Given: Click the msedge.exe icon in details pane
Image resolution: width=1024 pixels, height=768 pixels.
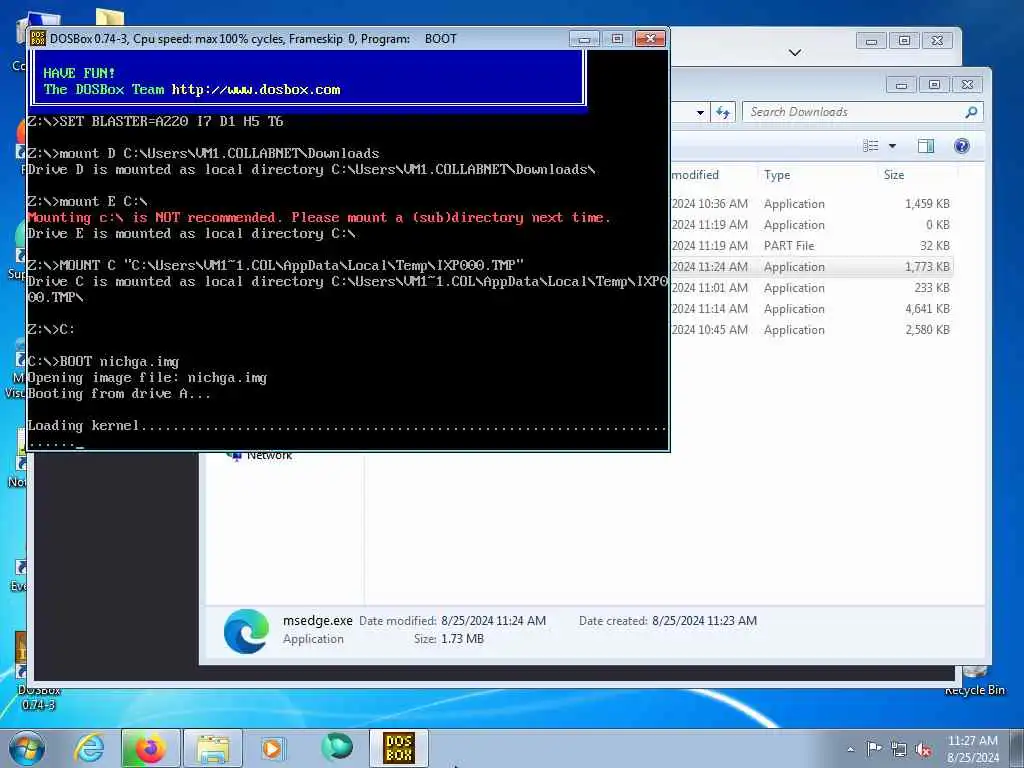Looking at the screenshot, I should tap(246, 631).
